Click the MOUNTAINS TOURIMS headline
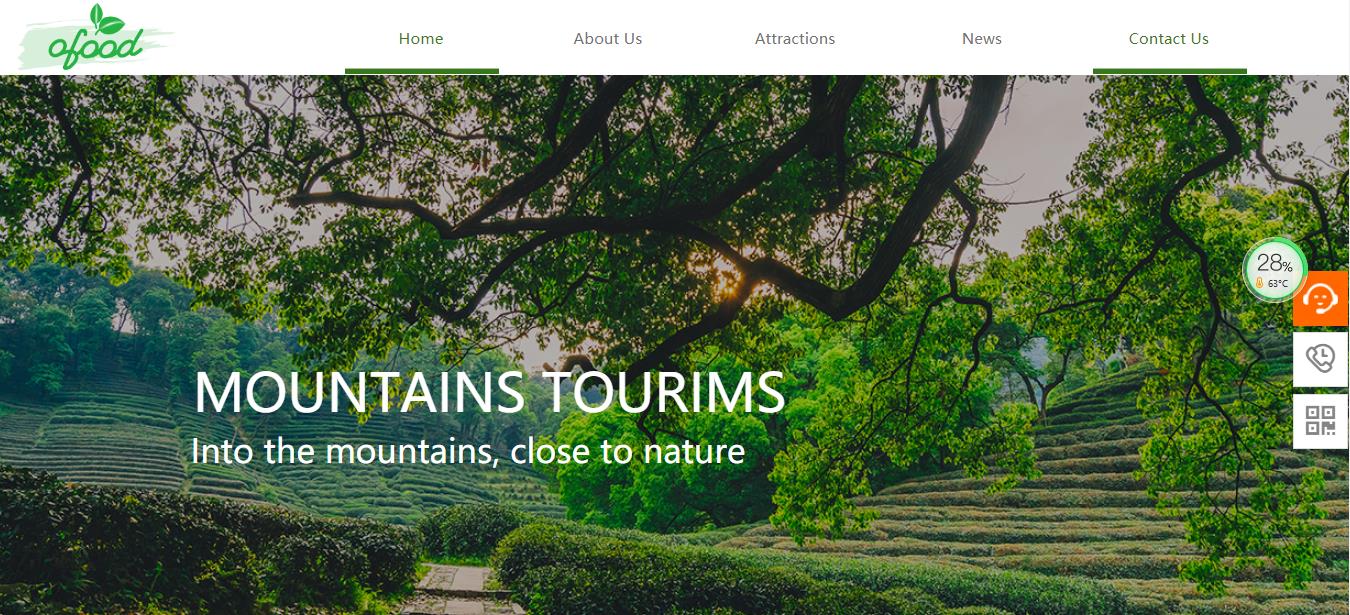 (x=490, y=392)
